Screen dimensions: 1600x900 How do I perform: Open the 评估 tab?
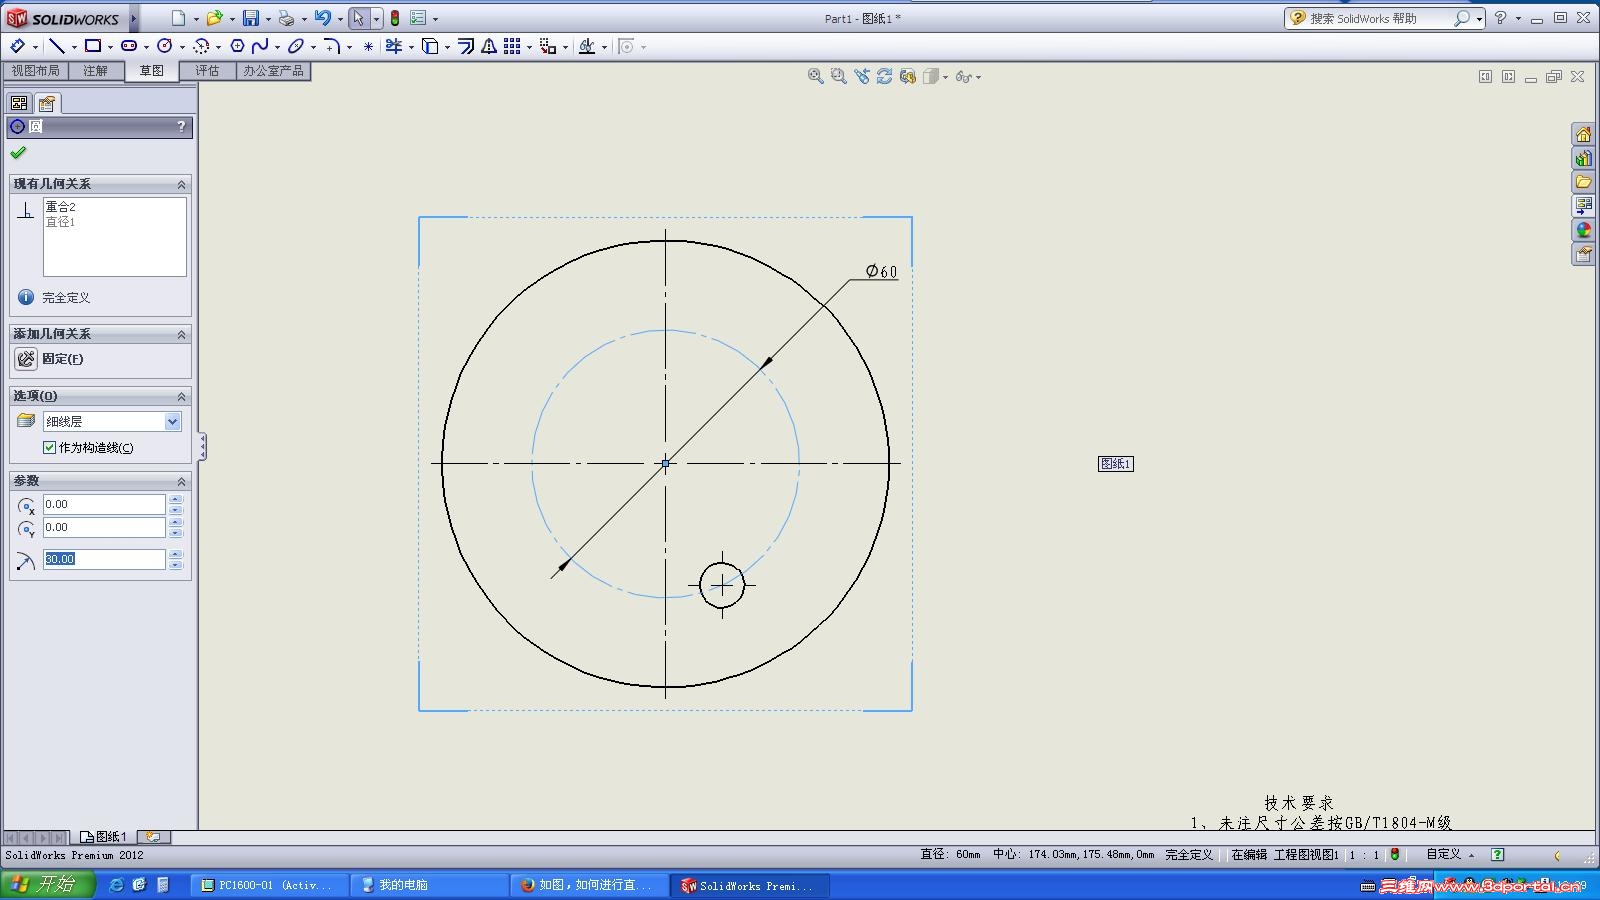pyautogui.click(x=208, y=71)
